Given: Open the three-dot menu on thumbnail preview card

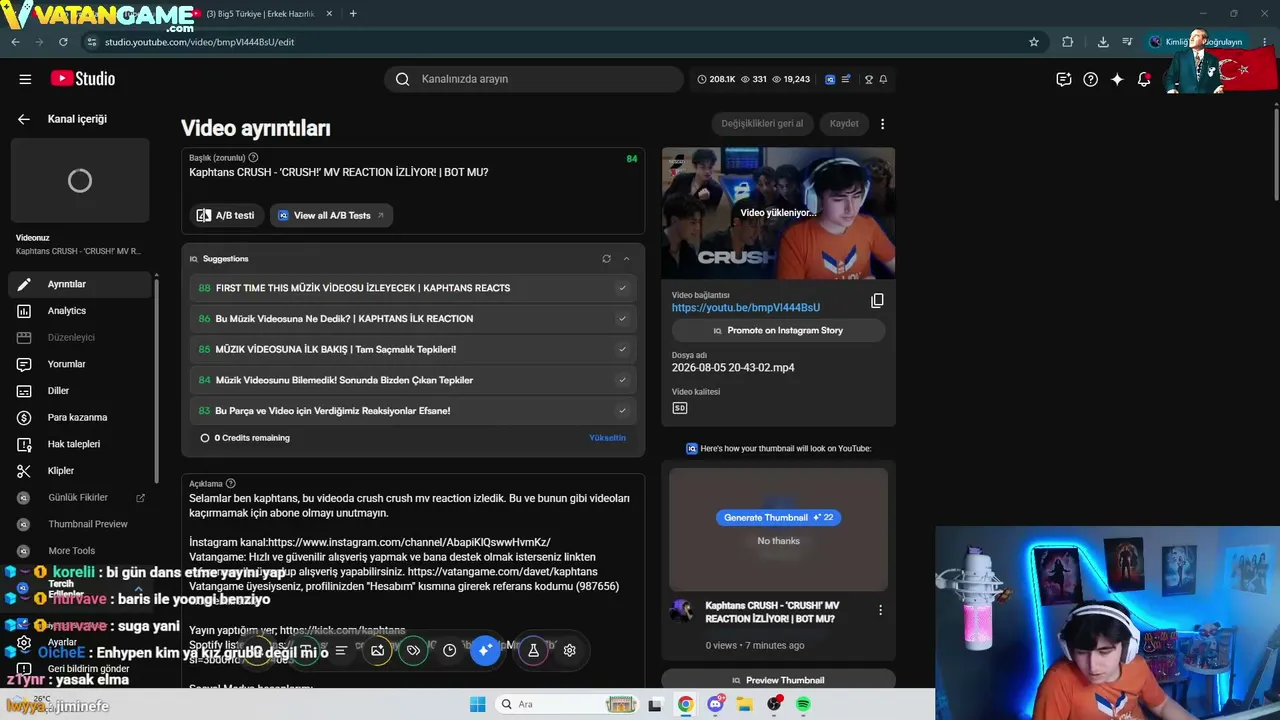Looking at the screenshot, I should pos(880,610).
